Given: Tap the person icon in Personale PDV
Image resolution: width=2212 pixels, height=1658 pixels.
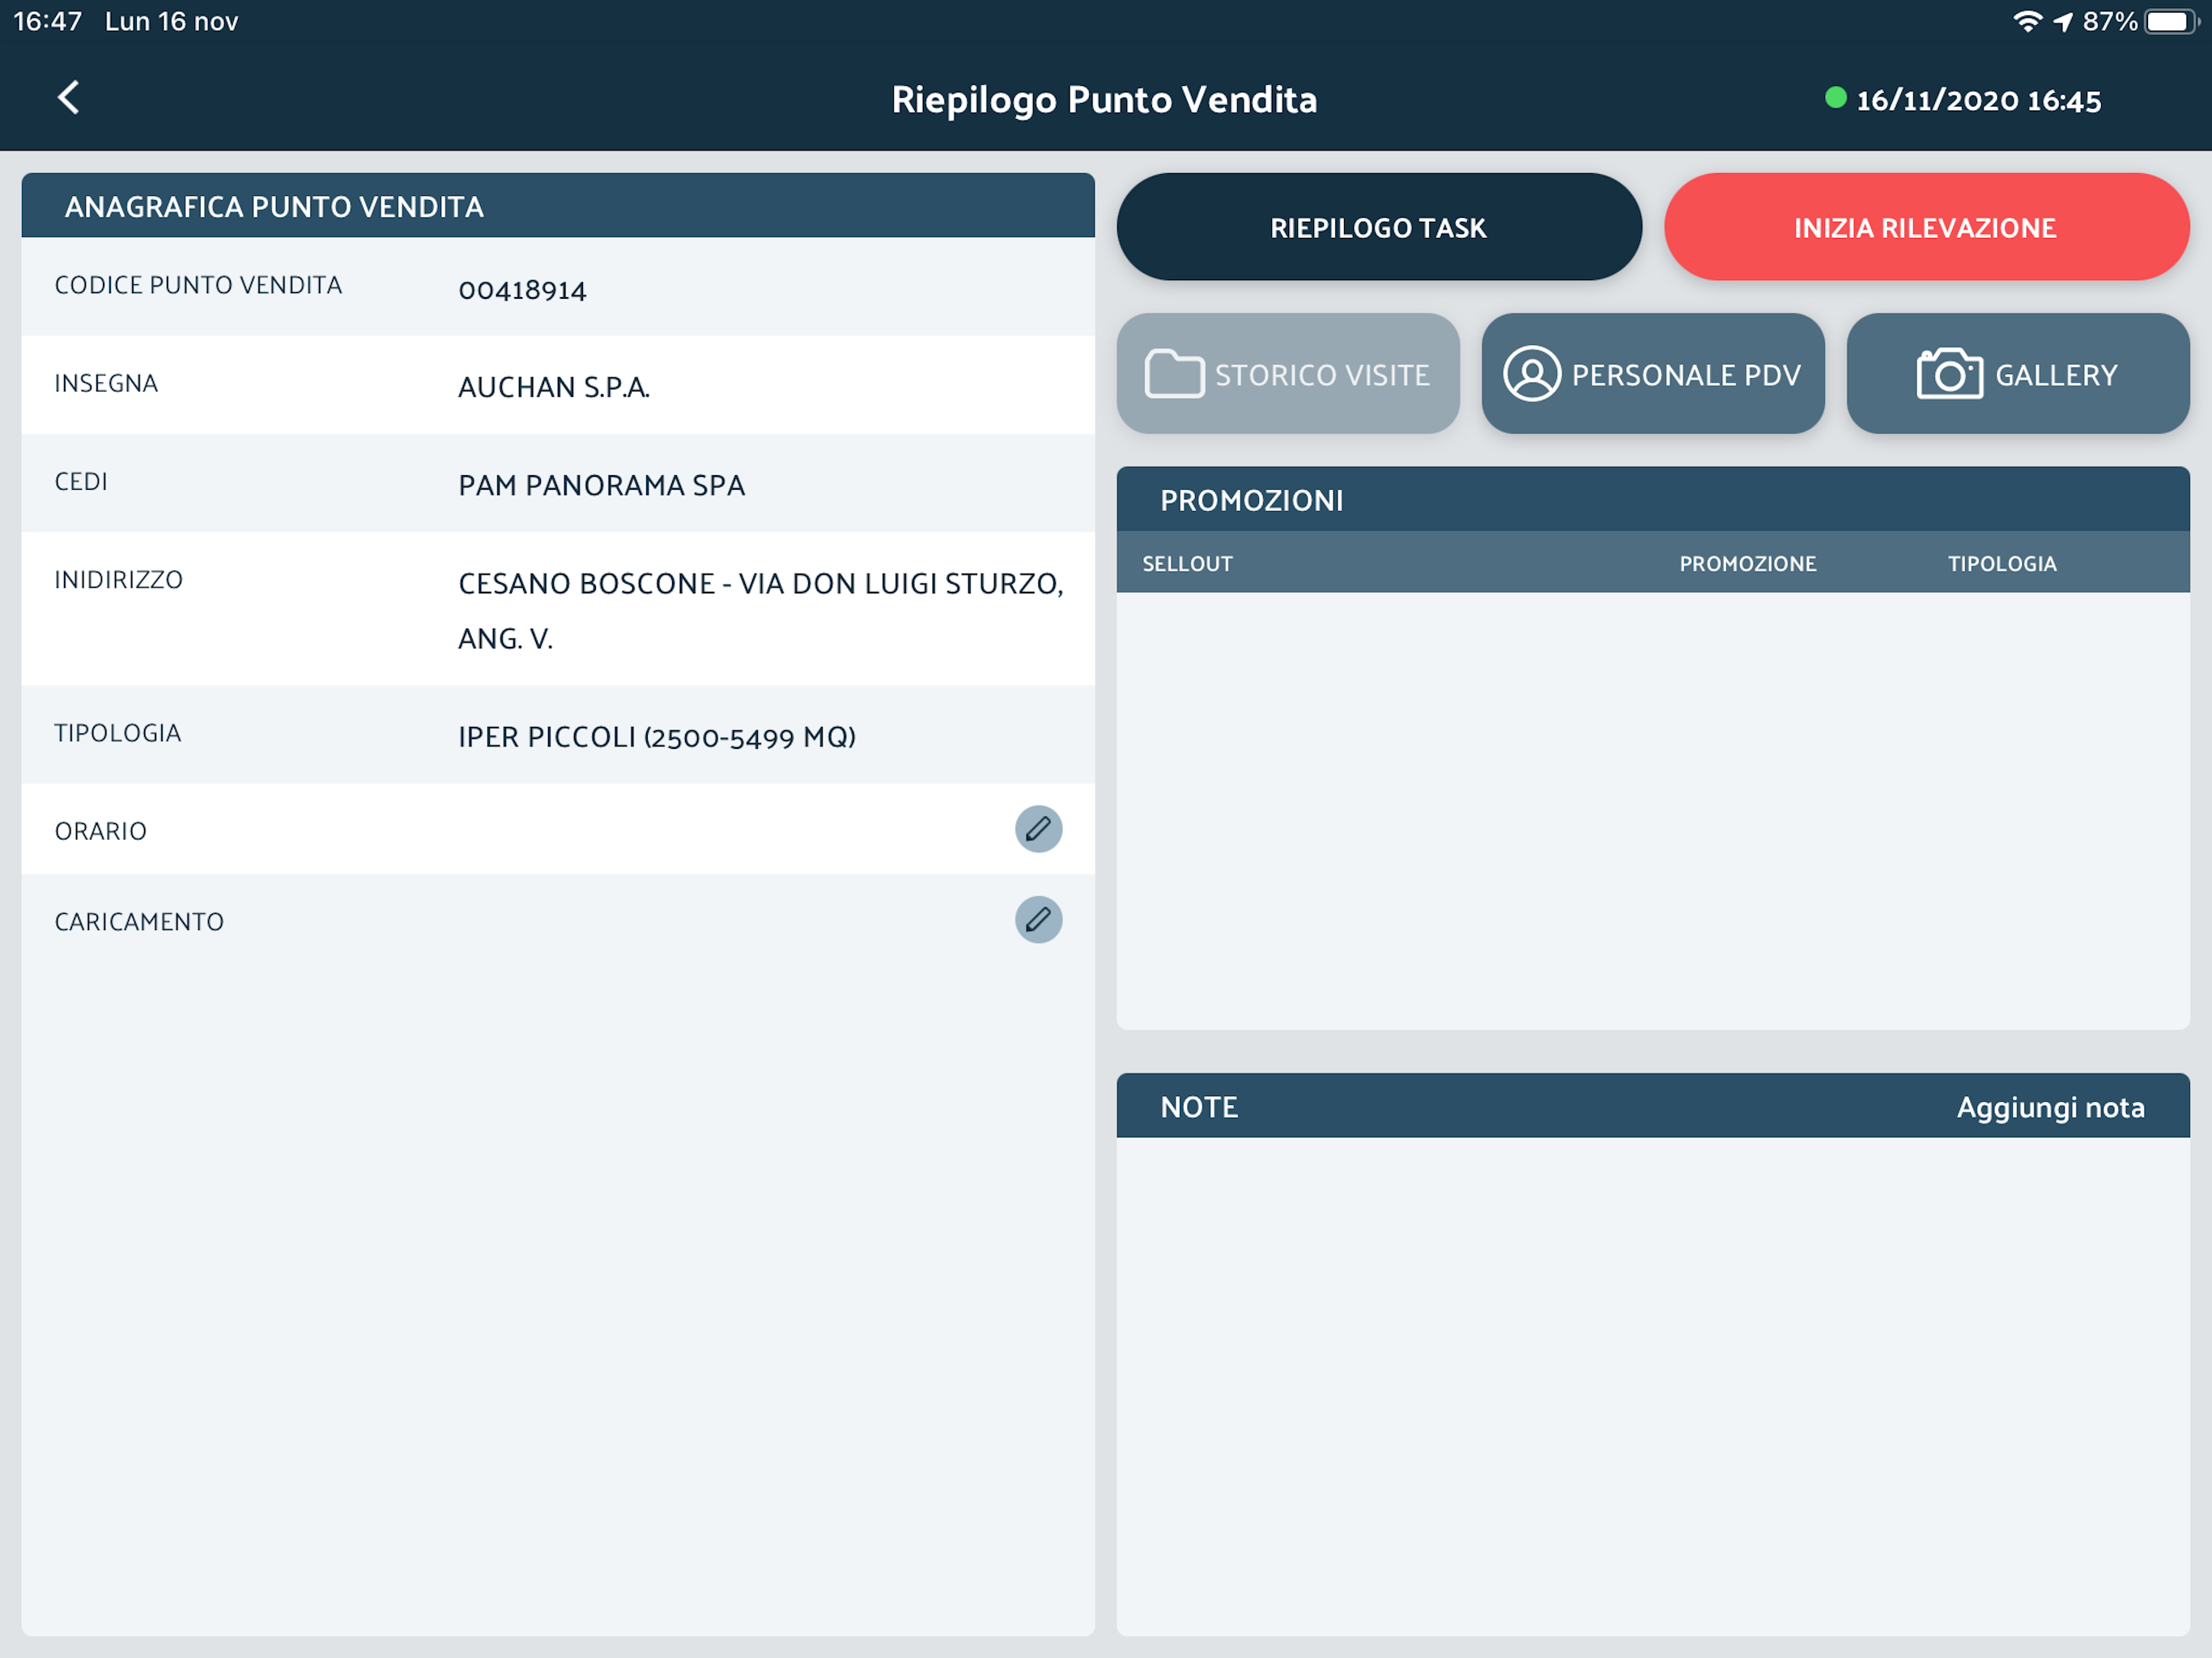Looking at the screenshot, I should pos(1531,374).
